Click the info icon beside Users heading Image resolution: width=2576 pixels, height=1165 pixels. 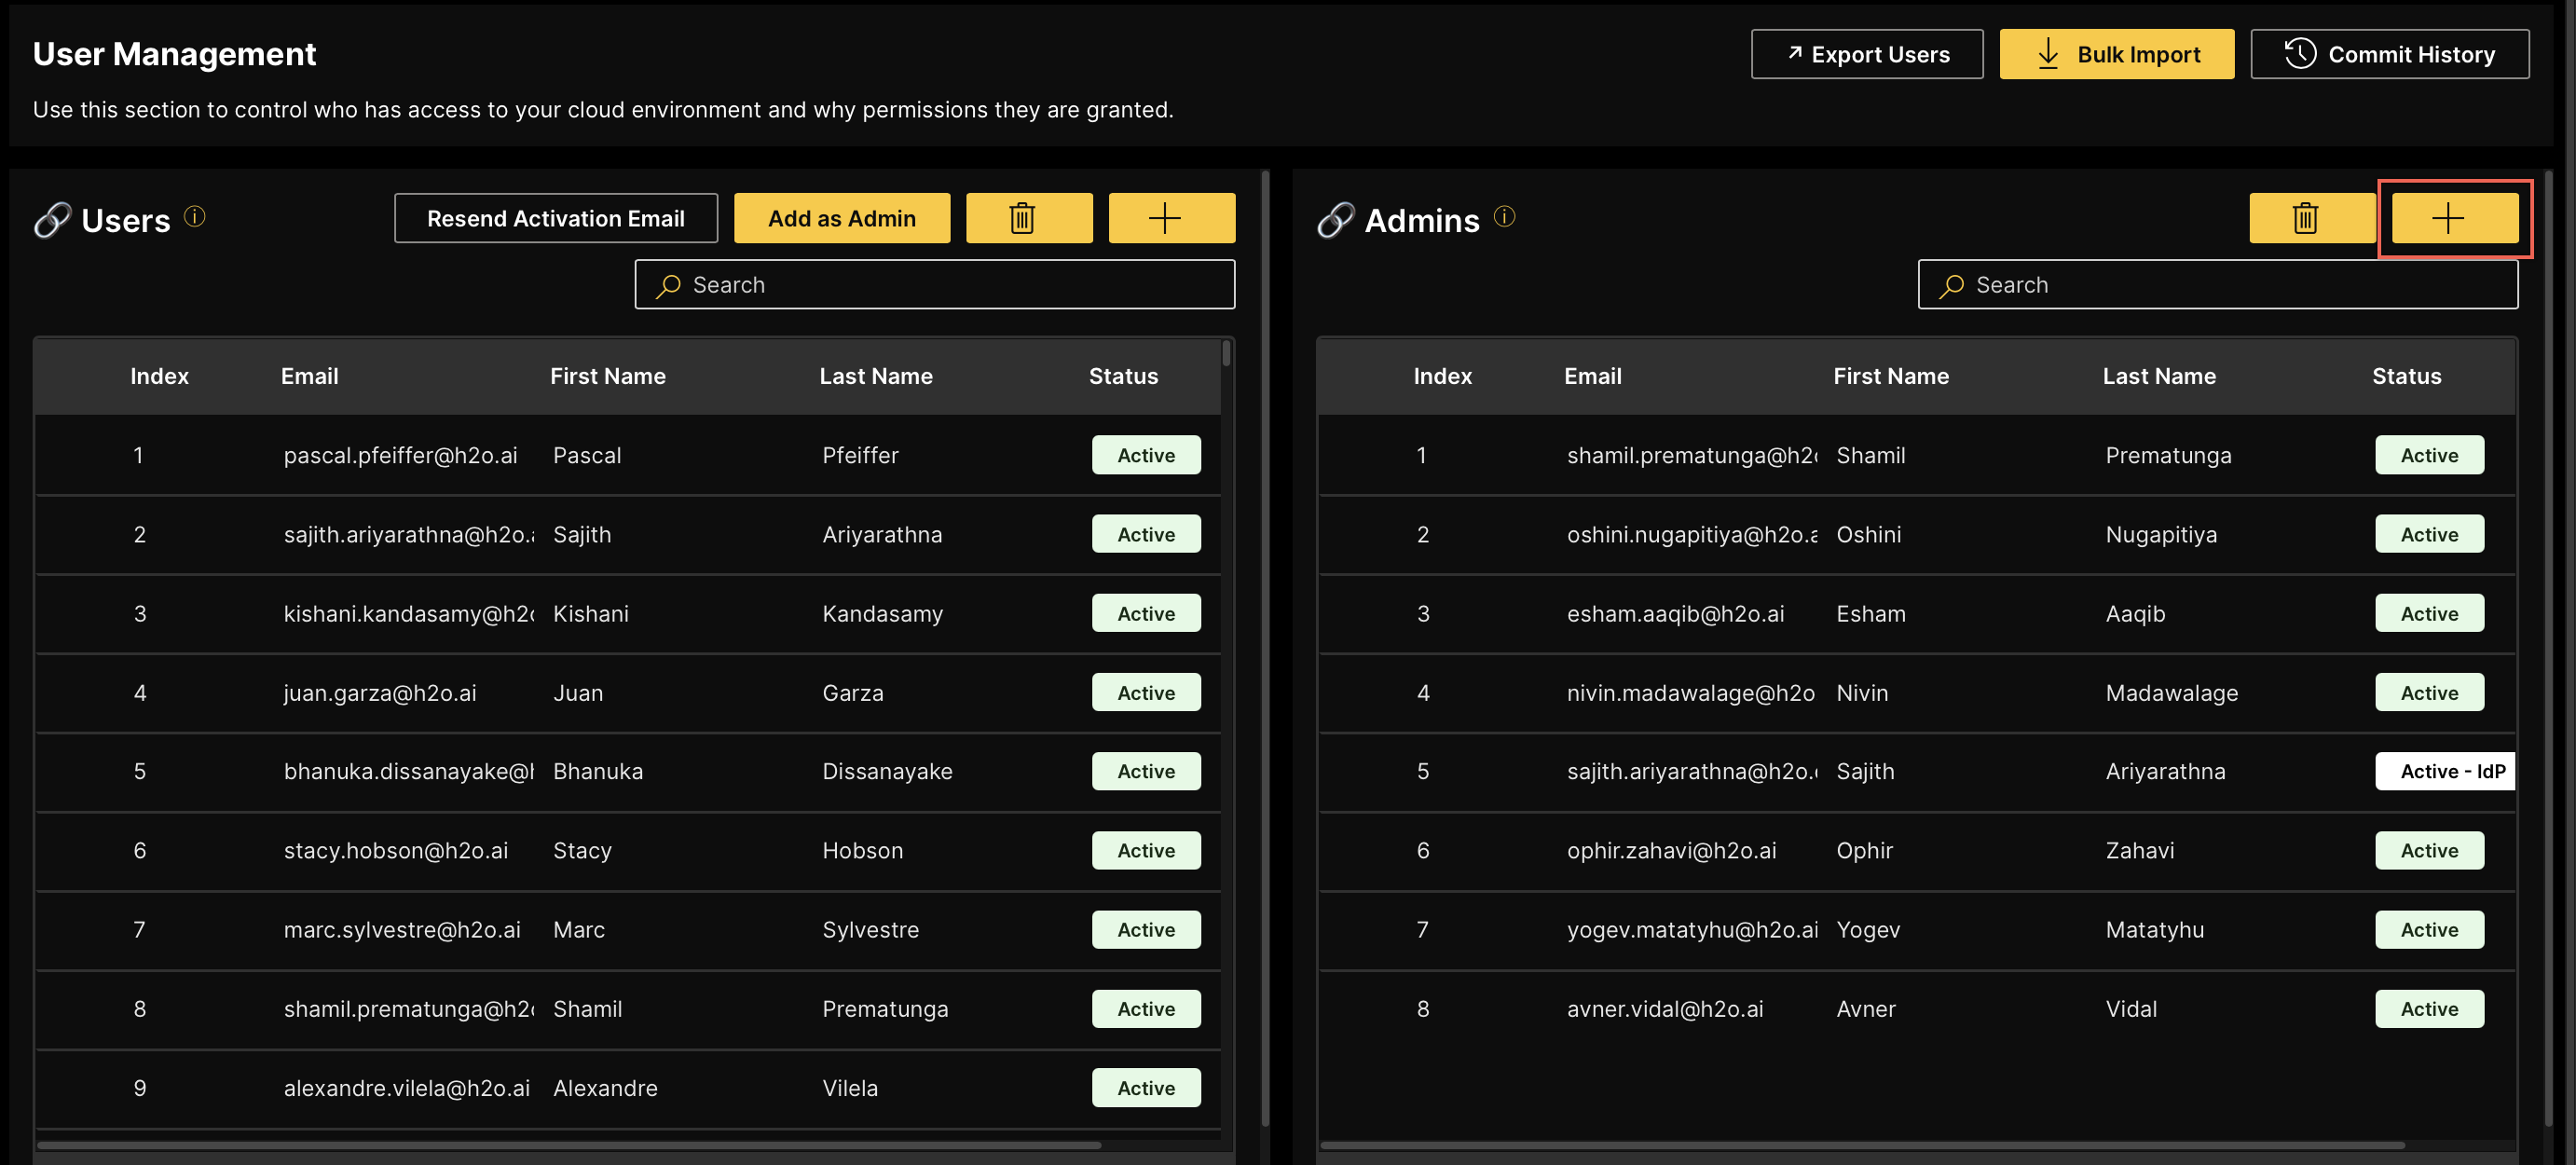click(195, 216)
